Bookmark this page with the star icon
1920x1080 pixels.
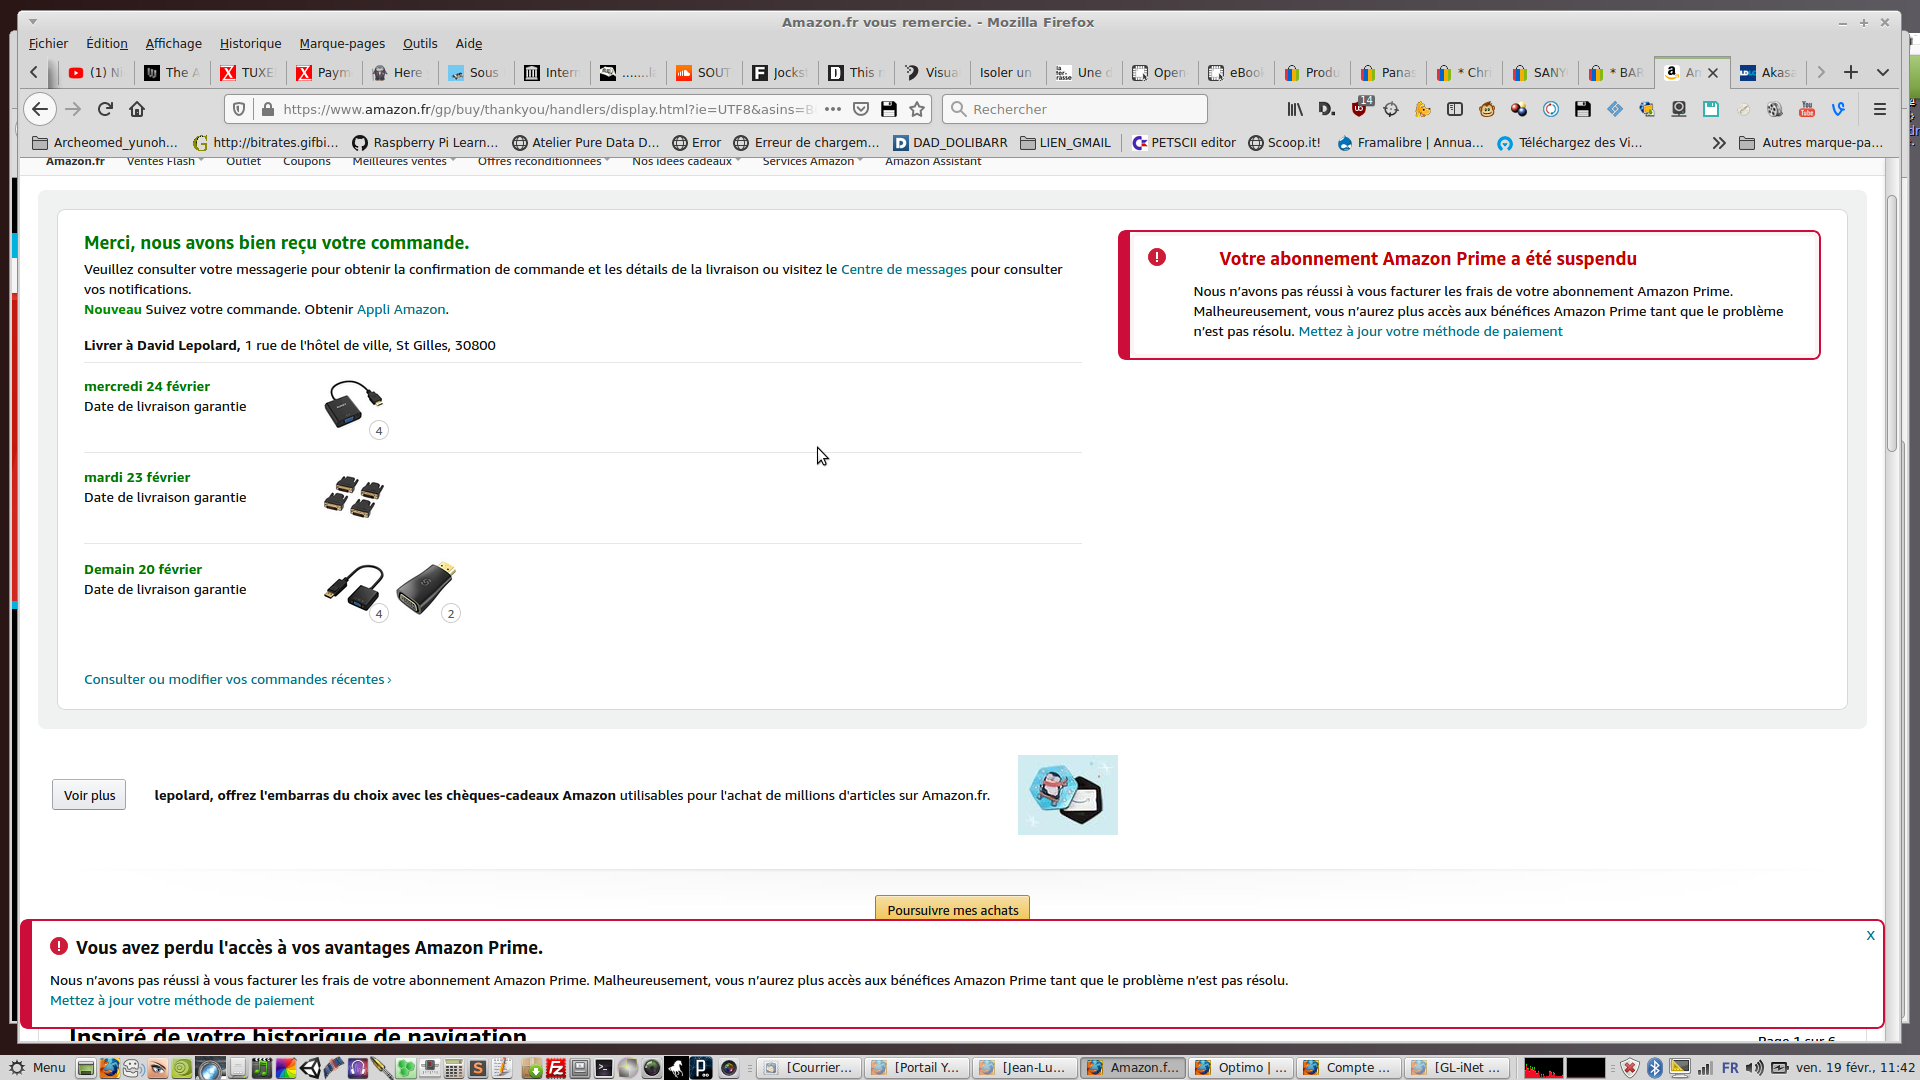[917, 109]
